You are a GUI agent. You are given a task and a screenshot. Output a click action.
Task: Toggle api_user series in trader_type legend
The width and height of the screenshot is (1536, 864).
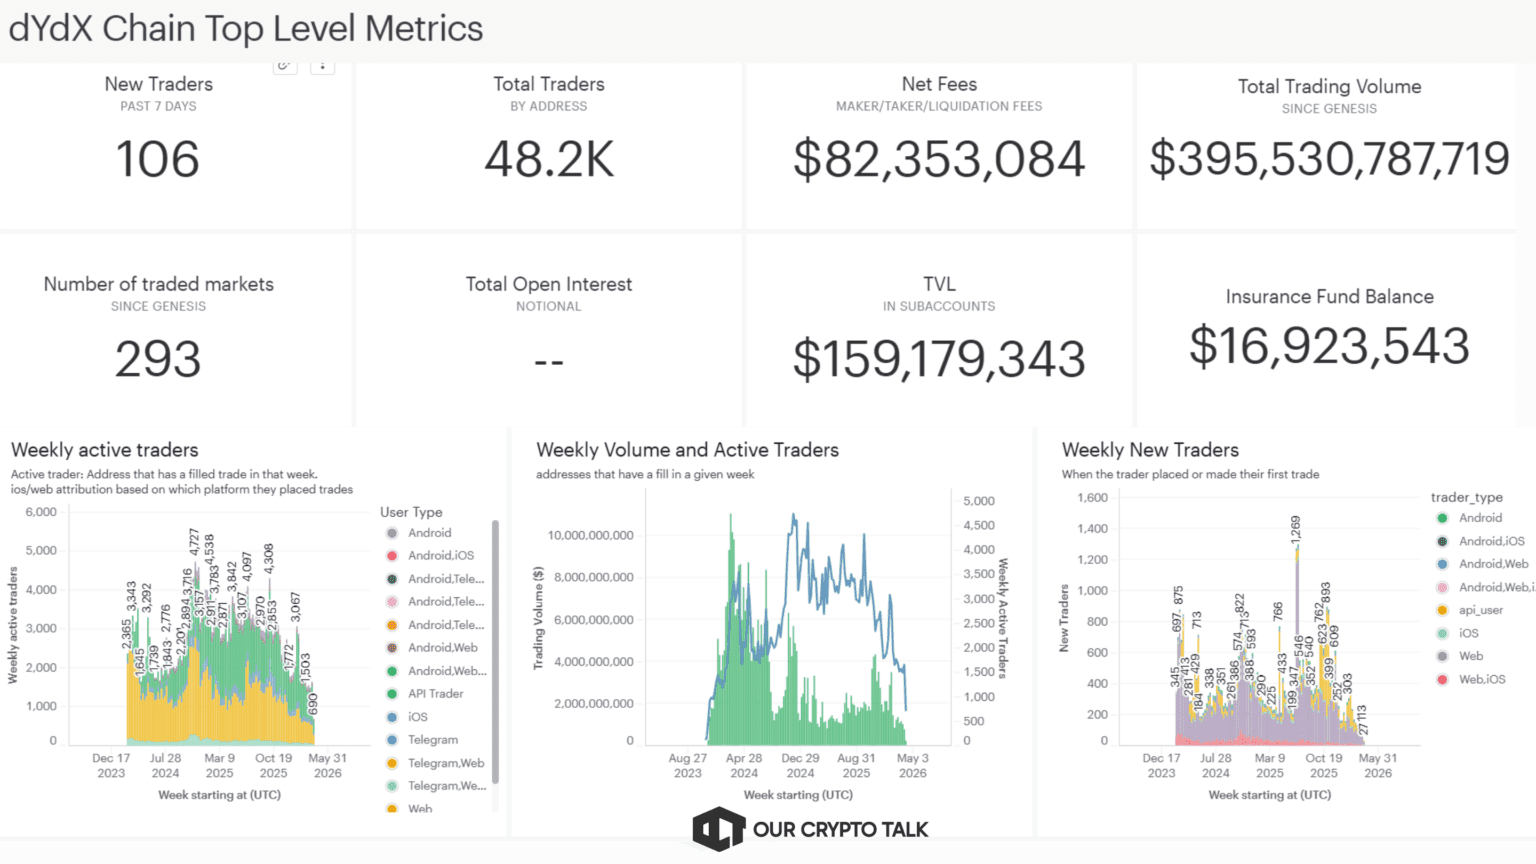click(1480, 610)
